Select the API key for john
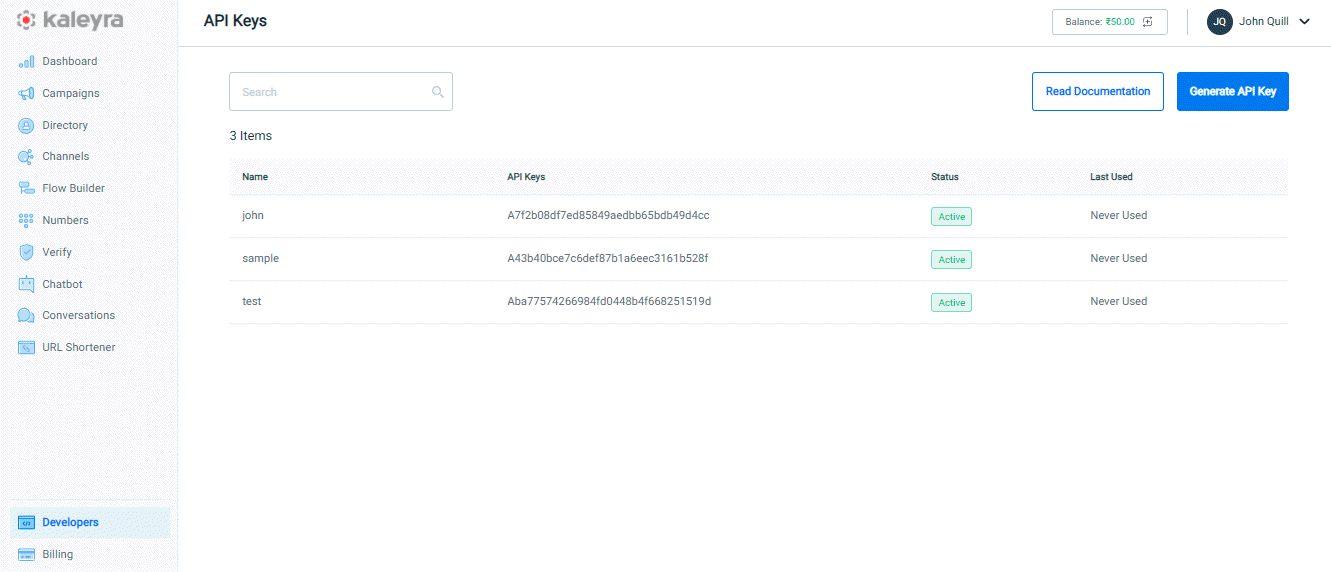The height and width of the screenshot is (572, 1331). point(608,216)
